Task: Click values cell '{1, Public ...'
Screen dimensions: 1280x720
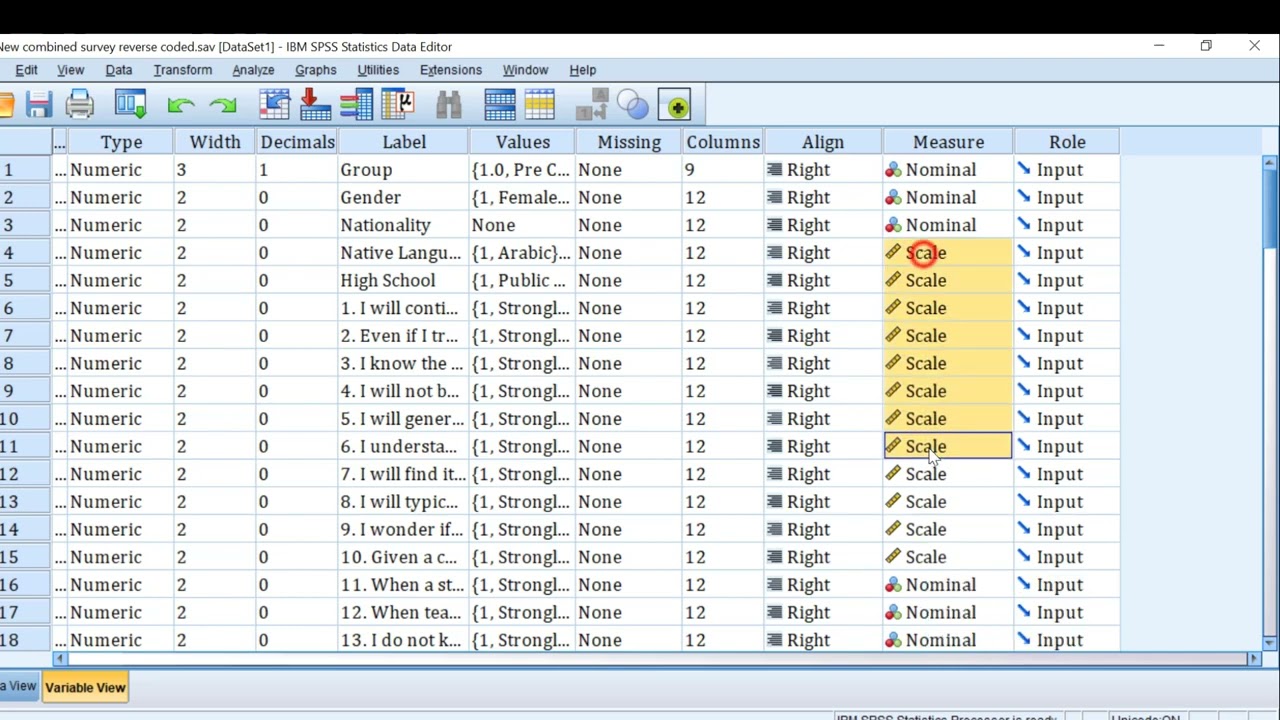Action: click(x=522, y=281)
